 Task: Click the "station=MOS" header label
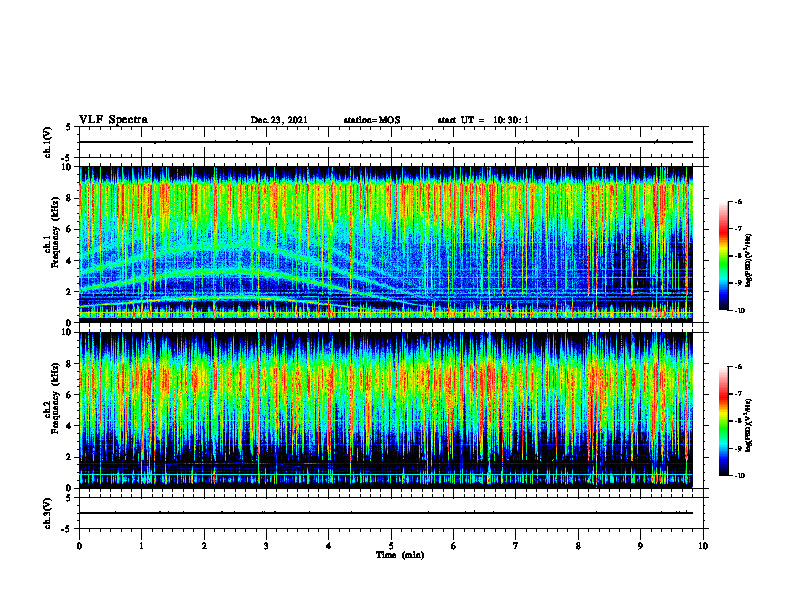372,120
